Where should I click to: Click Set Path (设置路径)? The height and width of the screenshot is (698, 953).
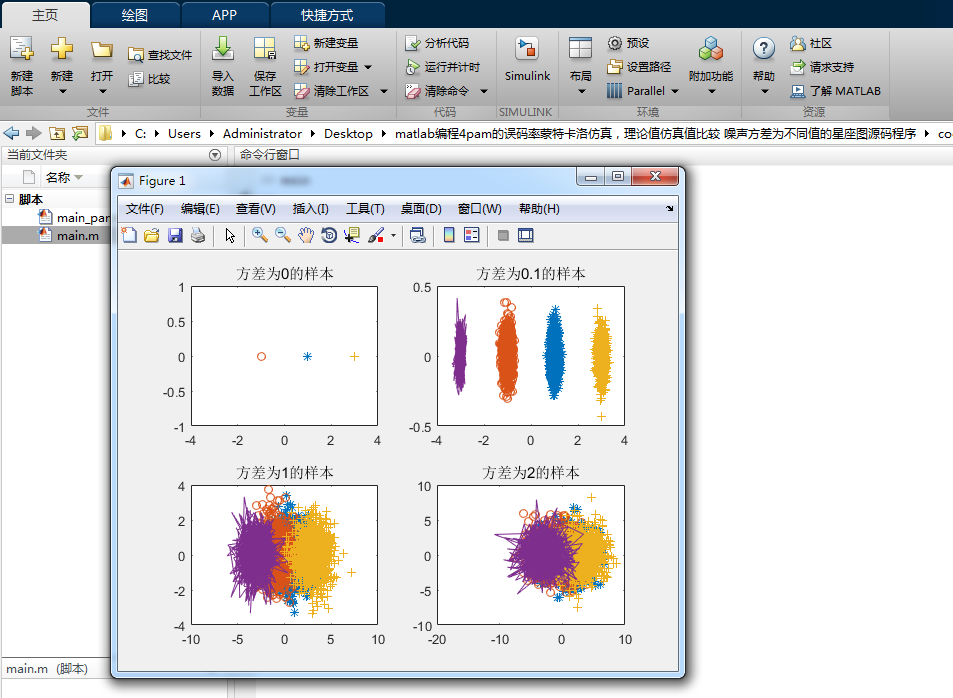click(x=639, y=67)
